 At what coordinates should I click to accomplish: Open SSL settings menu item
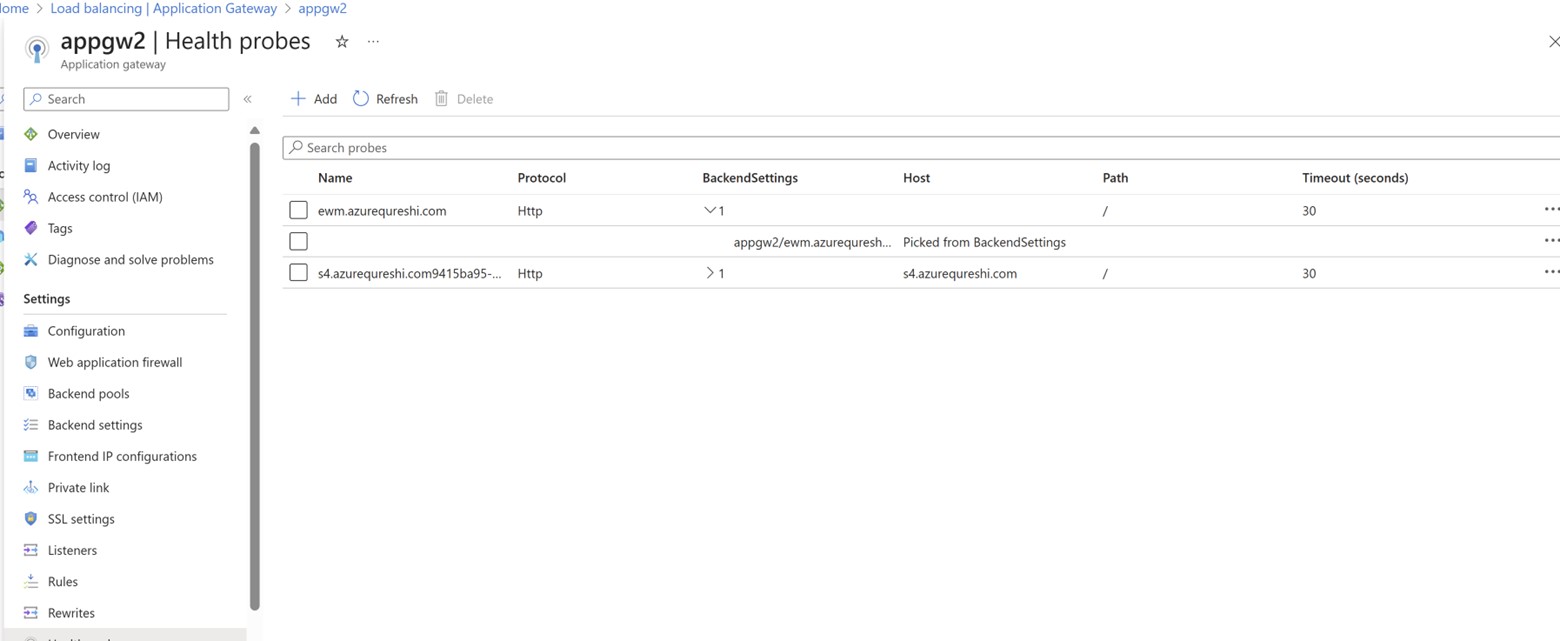pos(81,519)
